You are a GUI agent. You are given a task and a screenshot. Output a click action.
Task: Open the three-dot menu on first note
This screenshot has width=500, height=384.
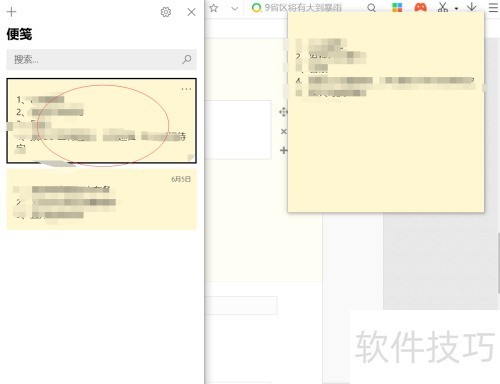[x=186, y=89]
